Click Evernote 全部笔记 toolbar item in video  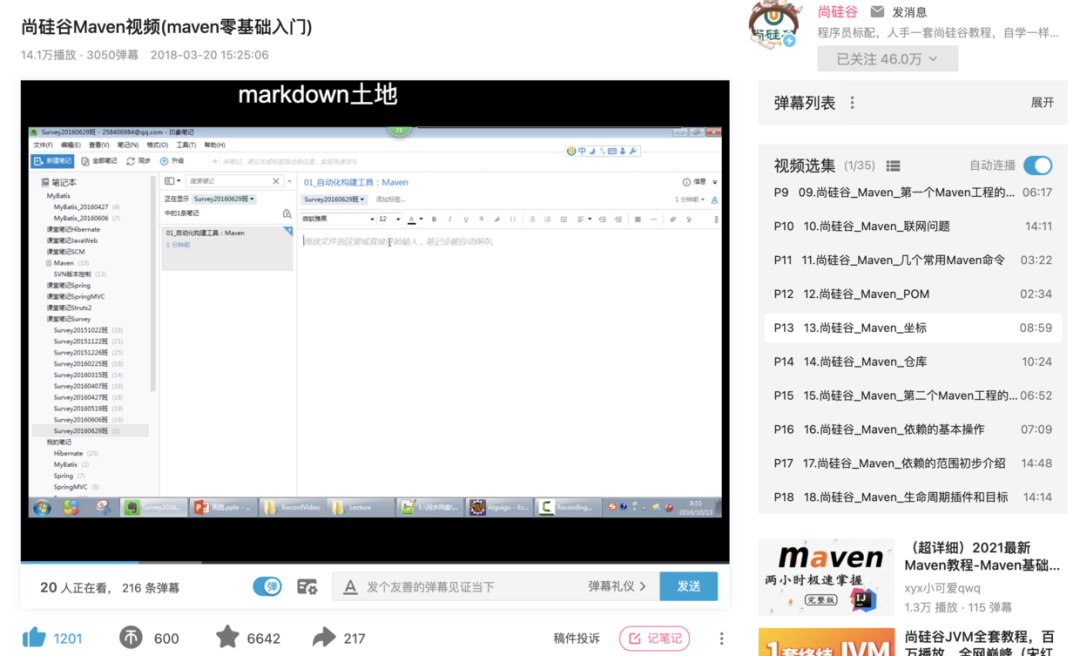(99, 161)
